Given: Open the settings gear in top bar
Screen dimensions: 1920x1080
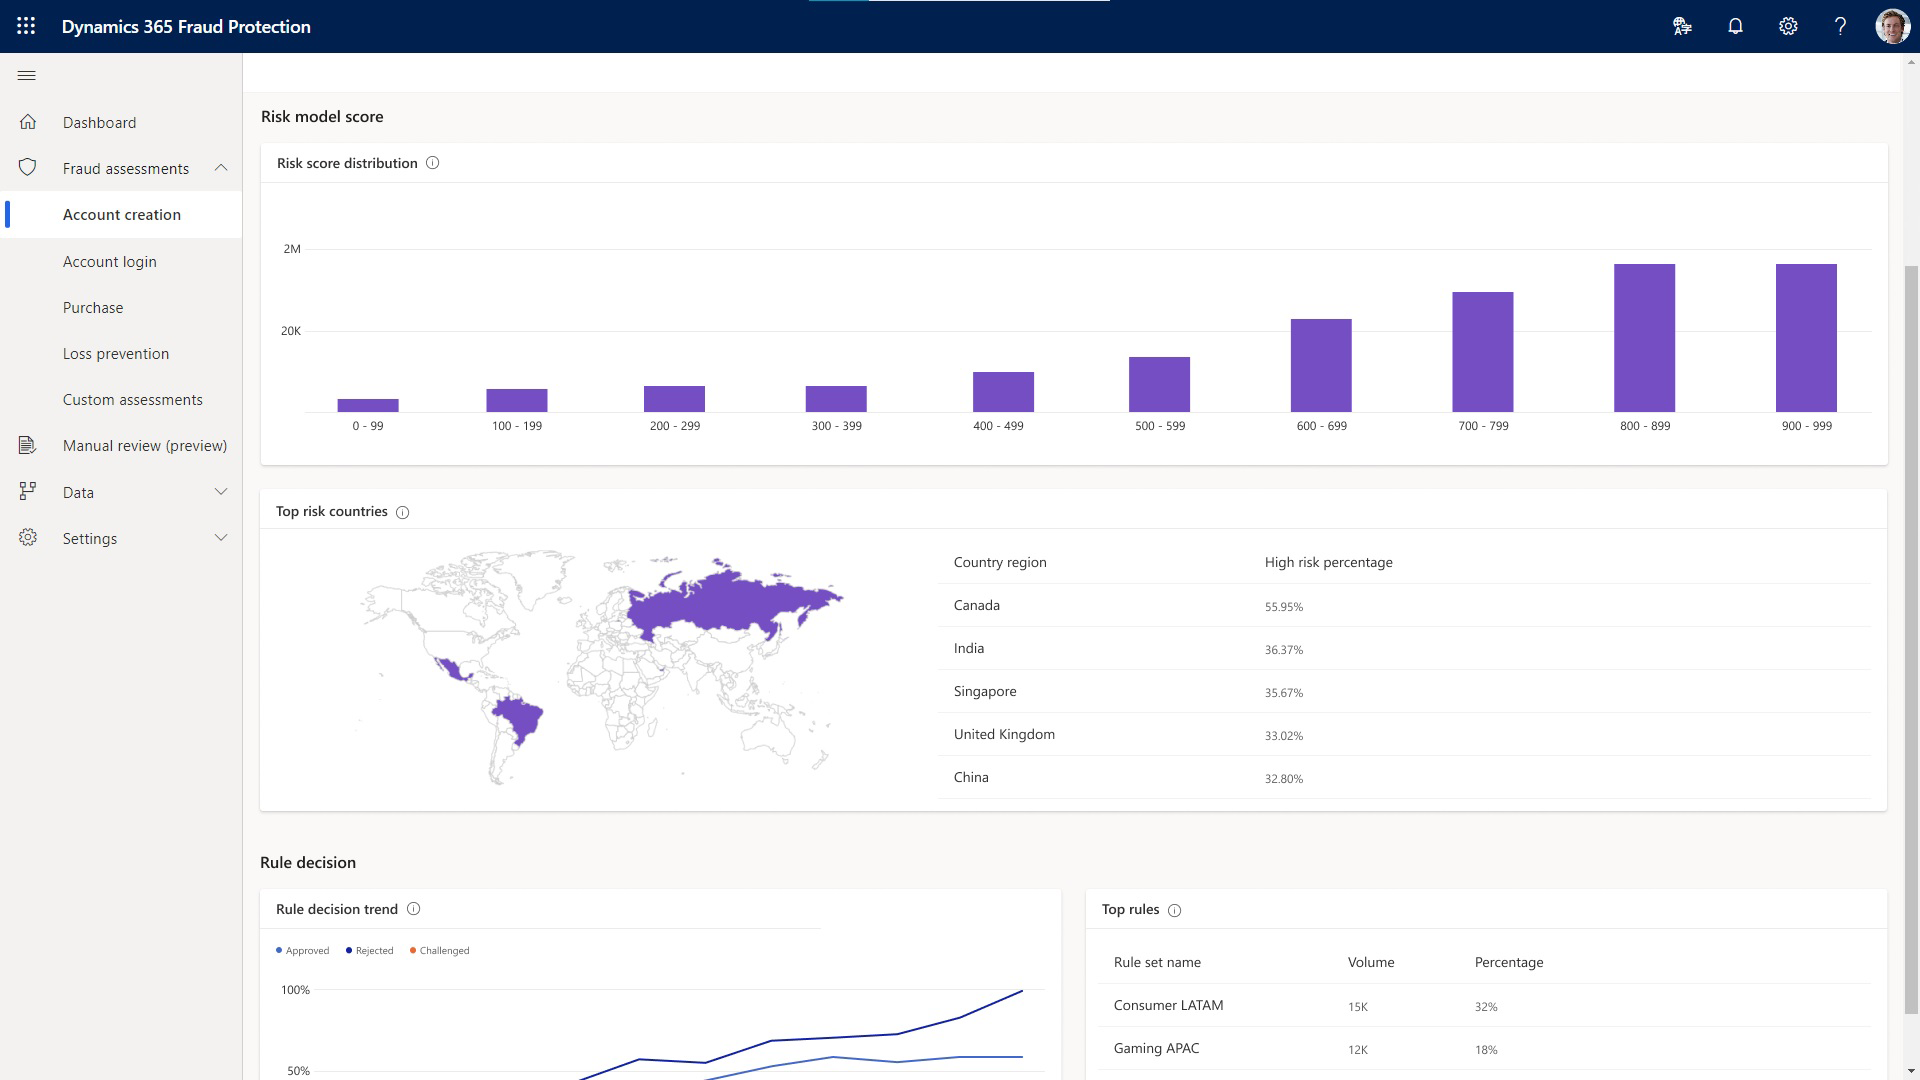Looking at the screenshot, I should [1788, 26].
